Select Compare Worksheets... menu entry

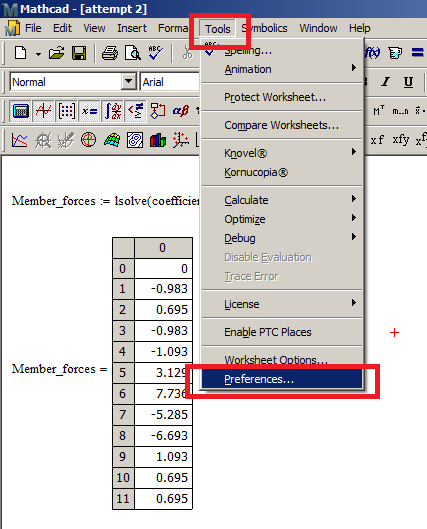[x=282, y=125]
